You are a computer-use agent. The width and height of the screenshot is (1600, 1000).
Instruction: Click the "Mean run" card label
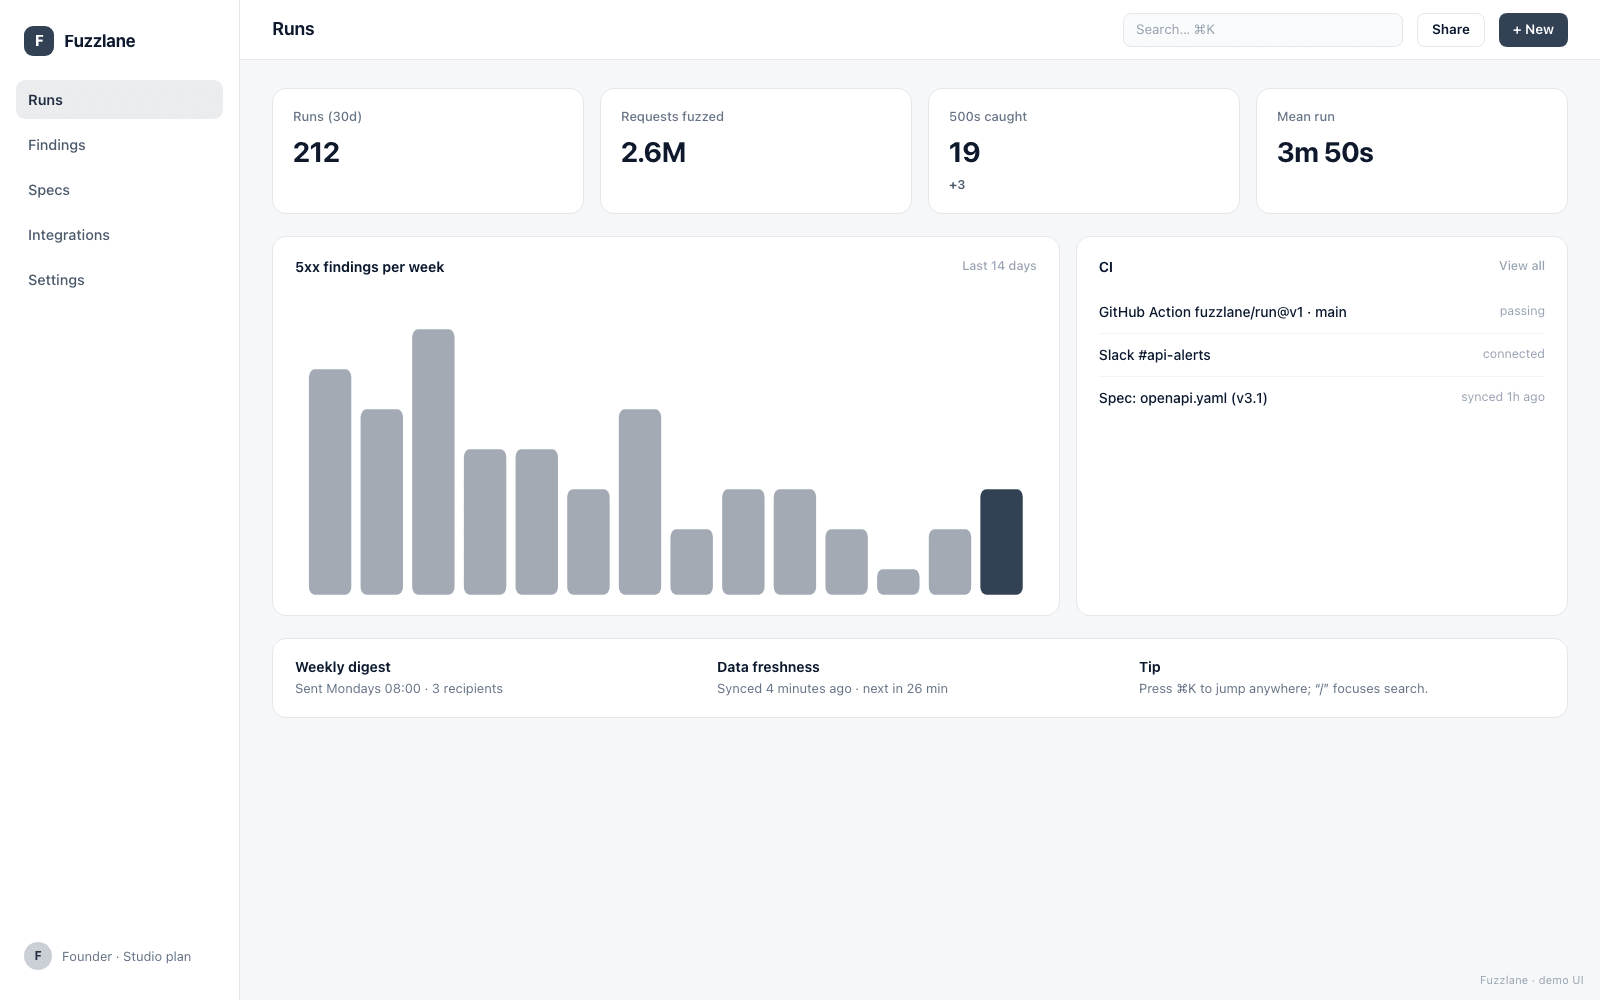coord(1306,117)
